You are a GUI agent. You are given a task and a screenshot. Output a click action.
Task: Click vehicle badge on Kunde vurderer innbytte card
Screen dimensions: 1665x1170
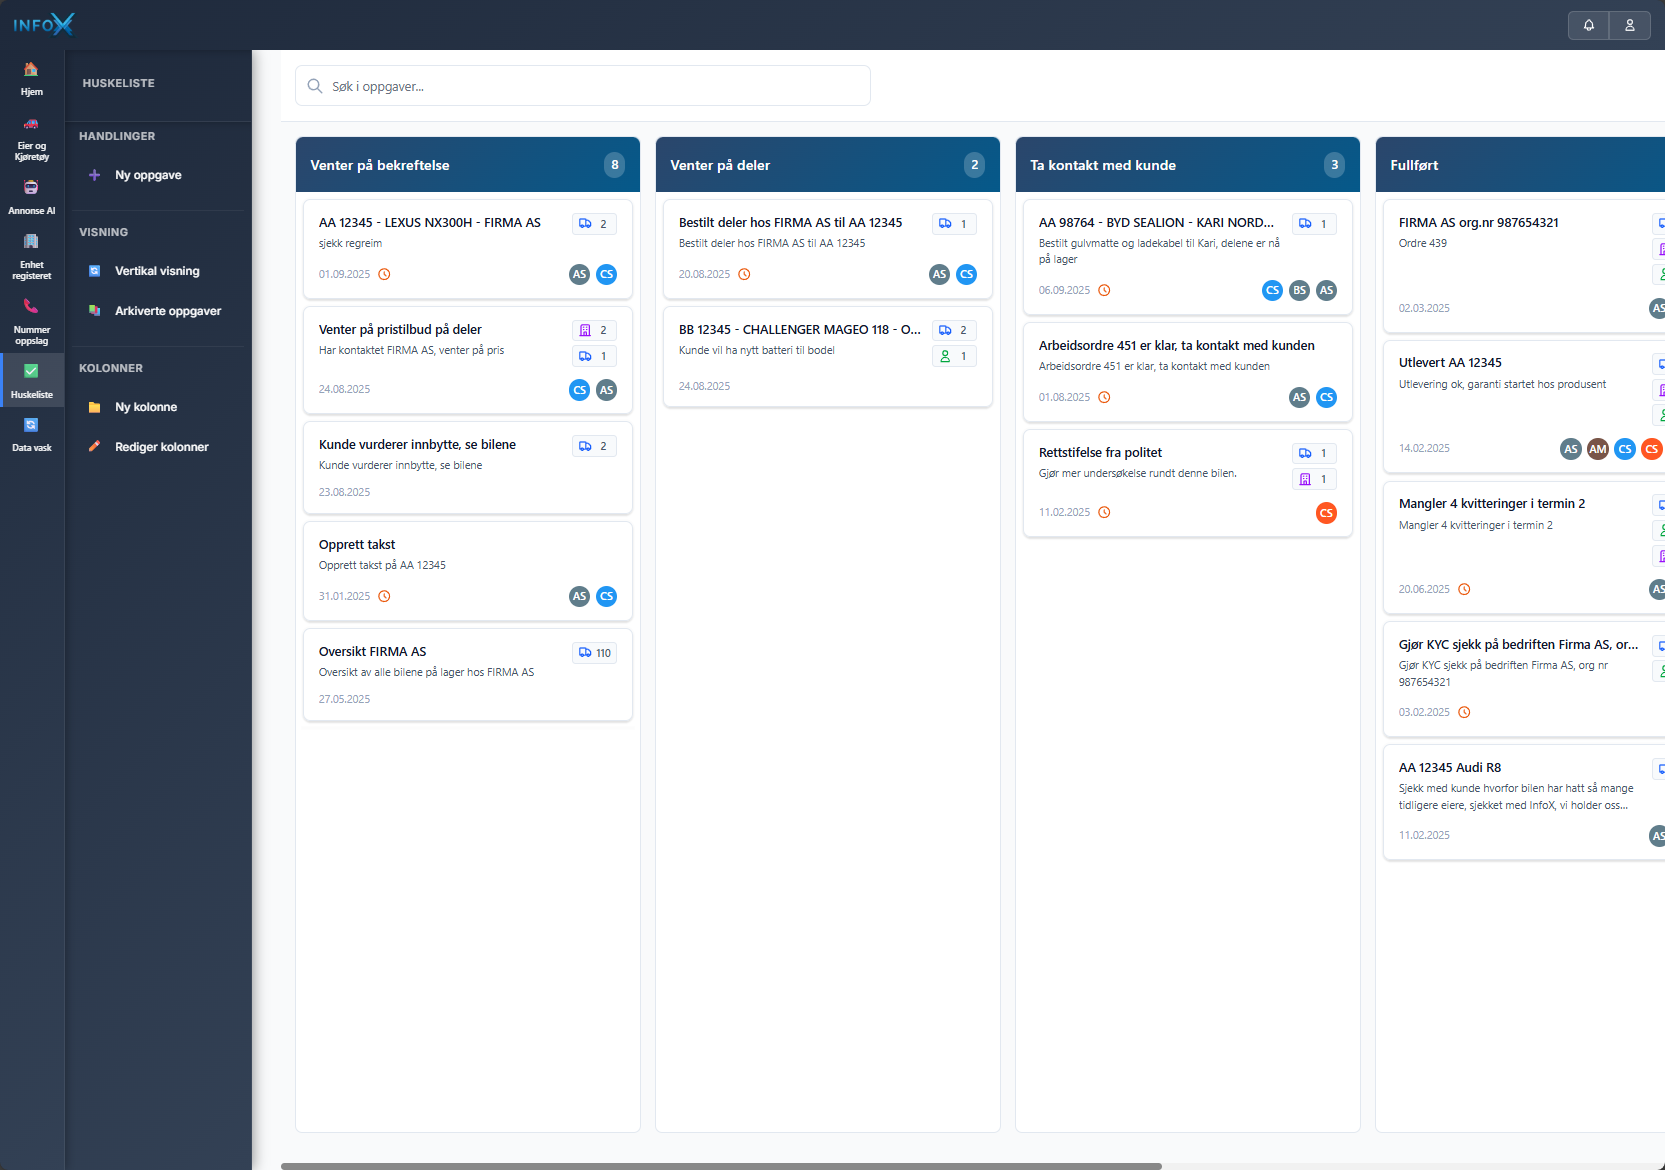coord(594,446)
